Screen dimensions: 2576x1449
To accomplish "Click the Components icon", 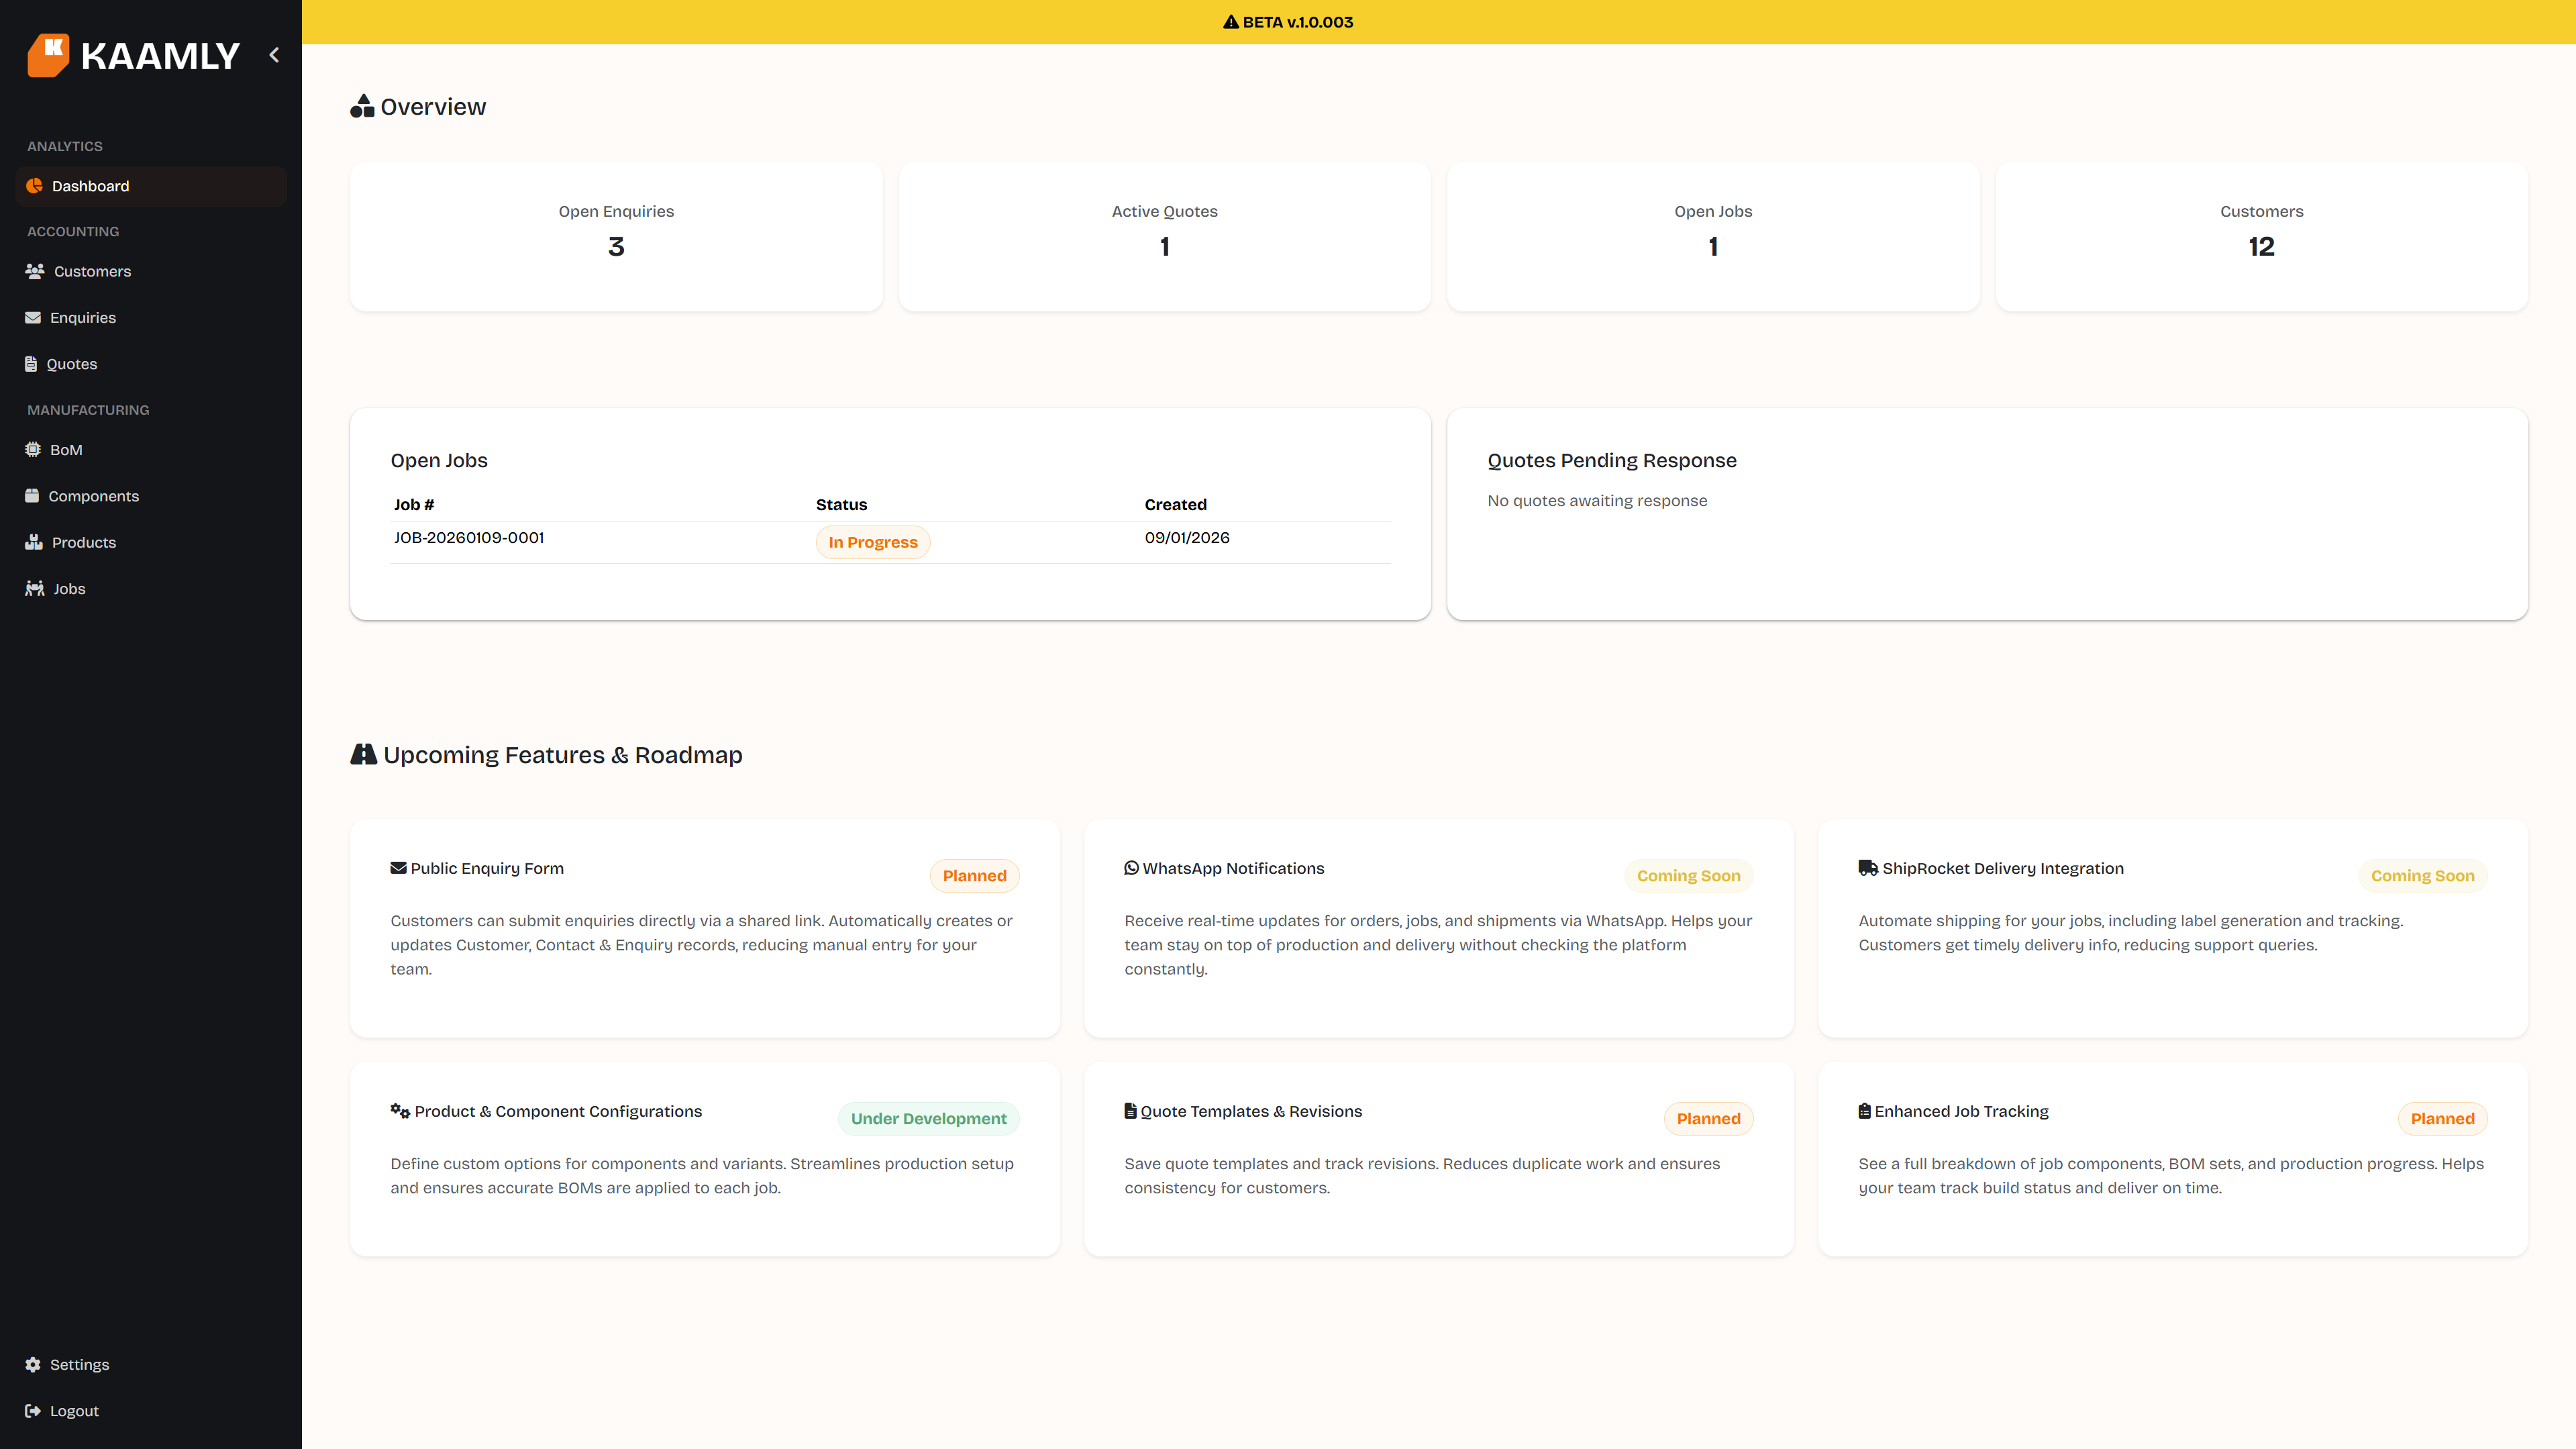I will 32,495.
